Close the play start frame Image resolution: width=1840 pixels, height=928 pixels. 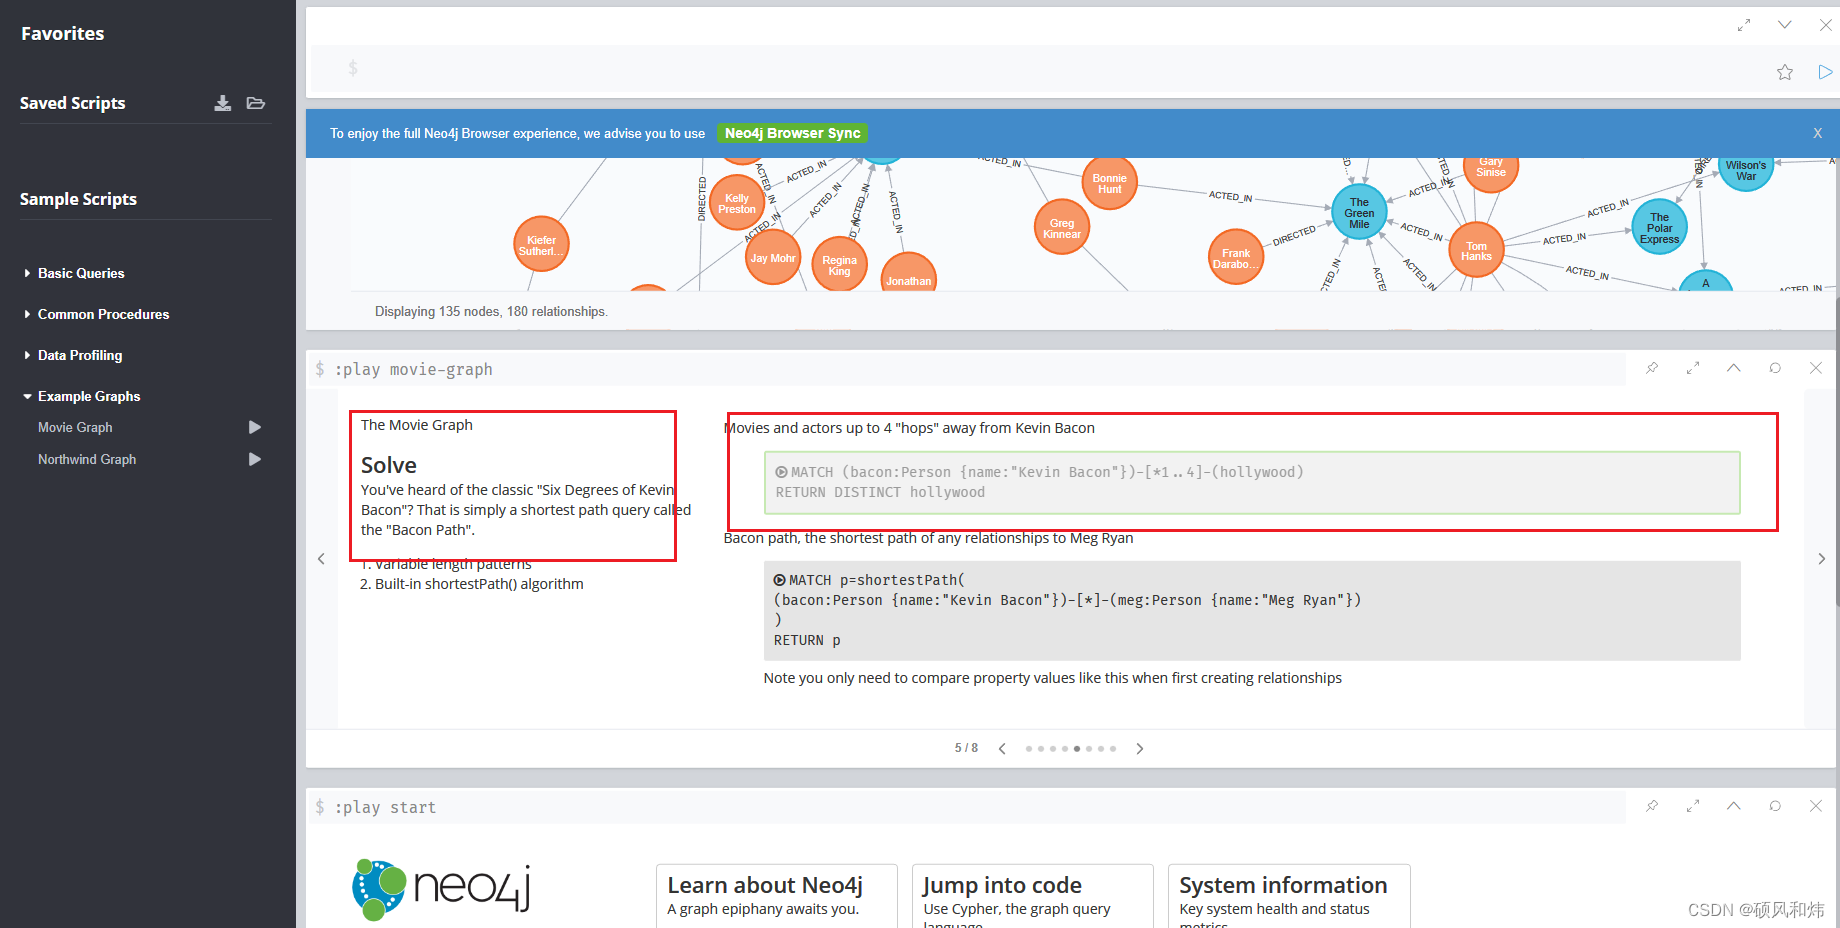point(1816,806)
